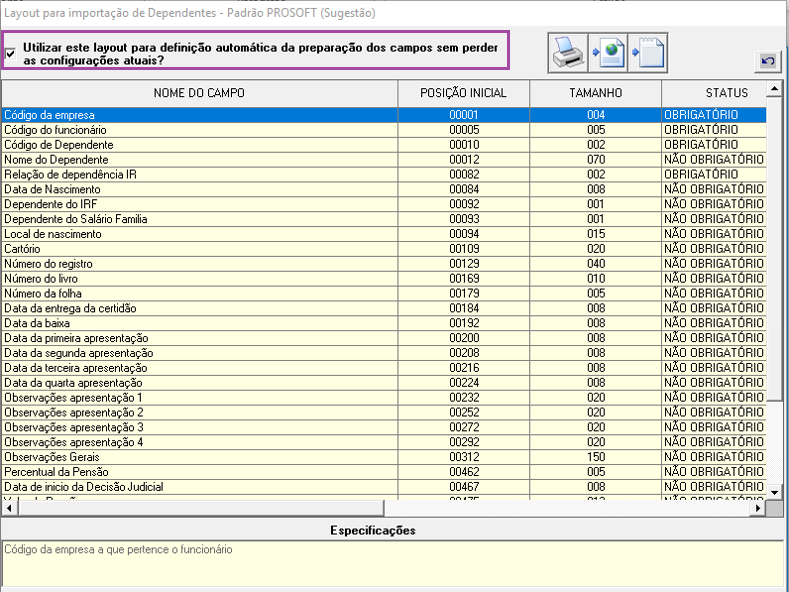Select row 'Dependente do Salário Família'
Screen dimensions: 789x592
point(384,219)
